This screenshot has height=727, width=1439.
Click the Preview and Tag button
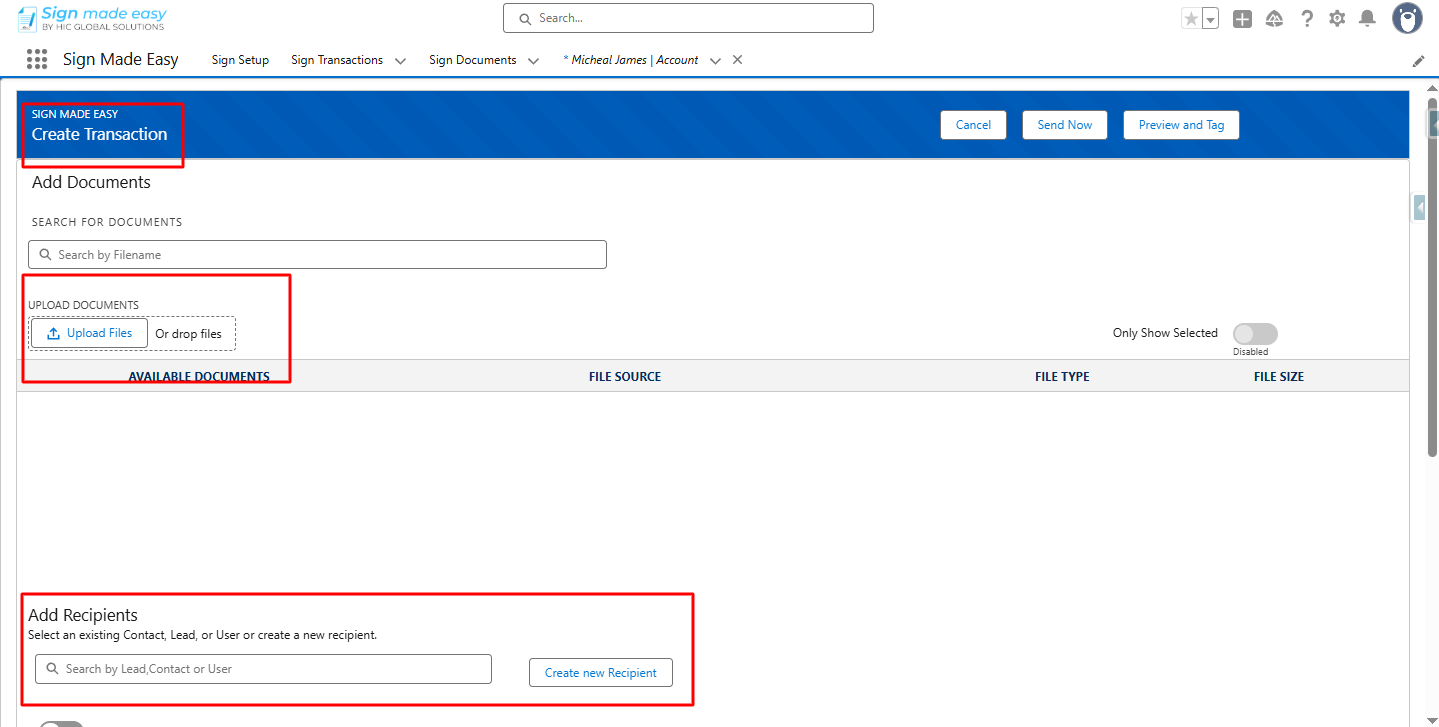tap(1180, 125)
